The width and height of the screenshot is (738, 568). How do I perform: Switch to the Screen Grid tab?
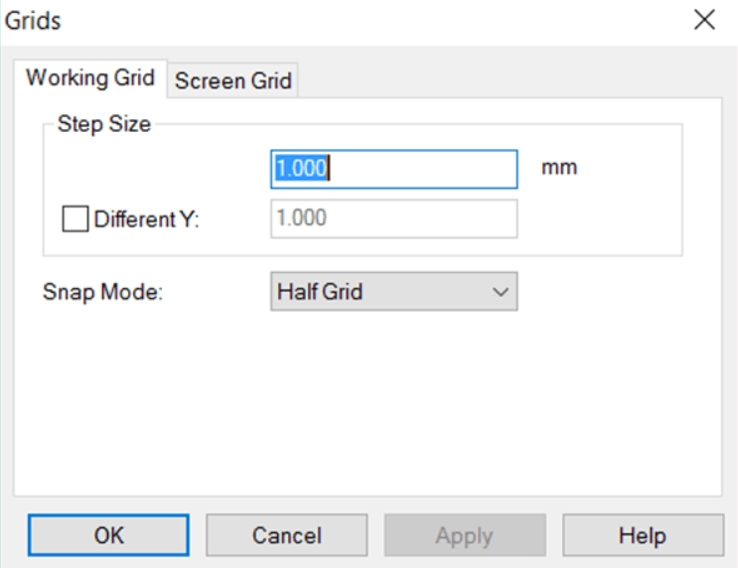point(233,81)
